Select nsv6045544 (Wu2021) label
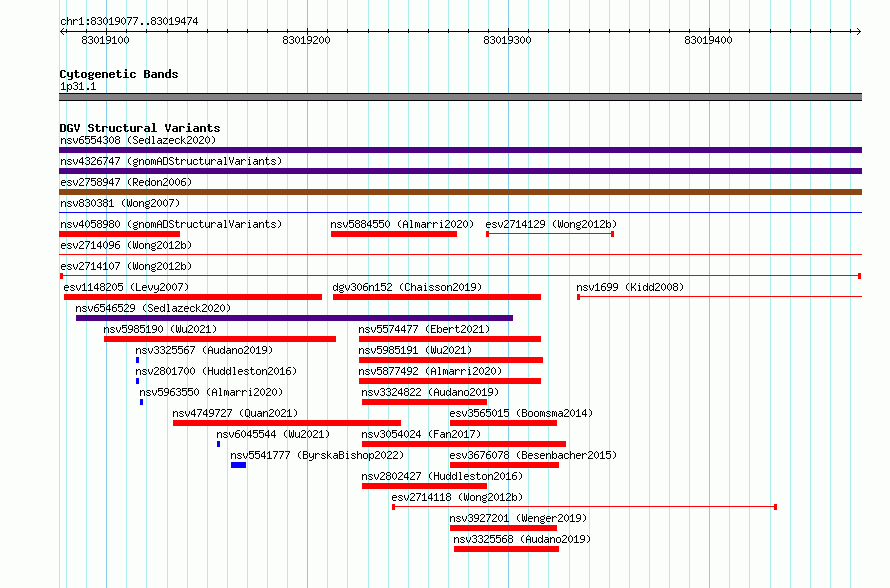Viewport: 890px width, 588px height. click(x=273, y=434)
